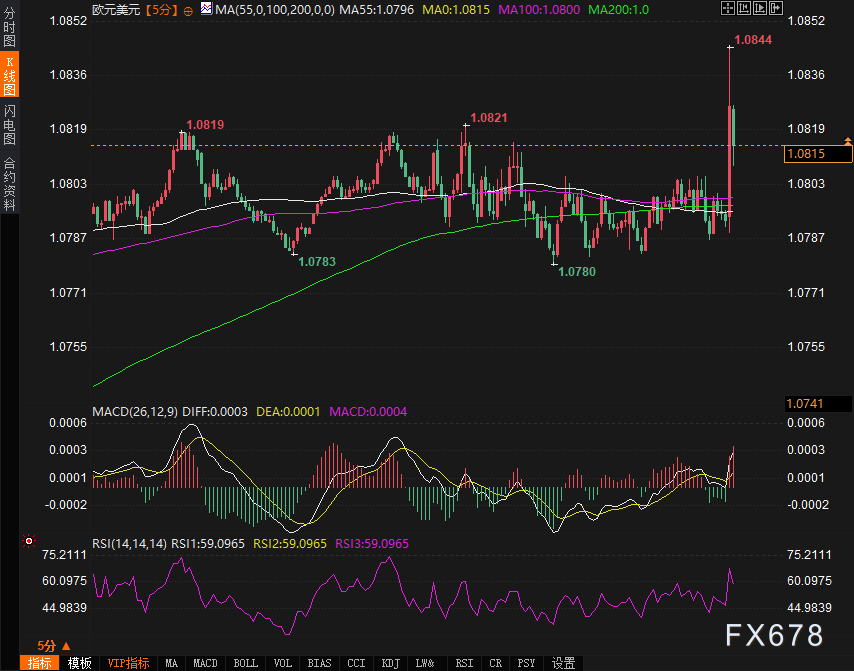Enable the VOL indicator
Screen dimensions: 854x671
coord(283,663)
